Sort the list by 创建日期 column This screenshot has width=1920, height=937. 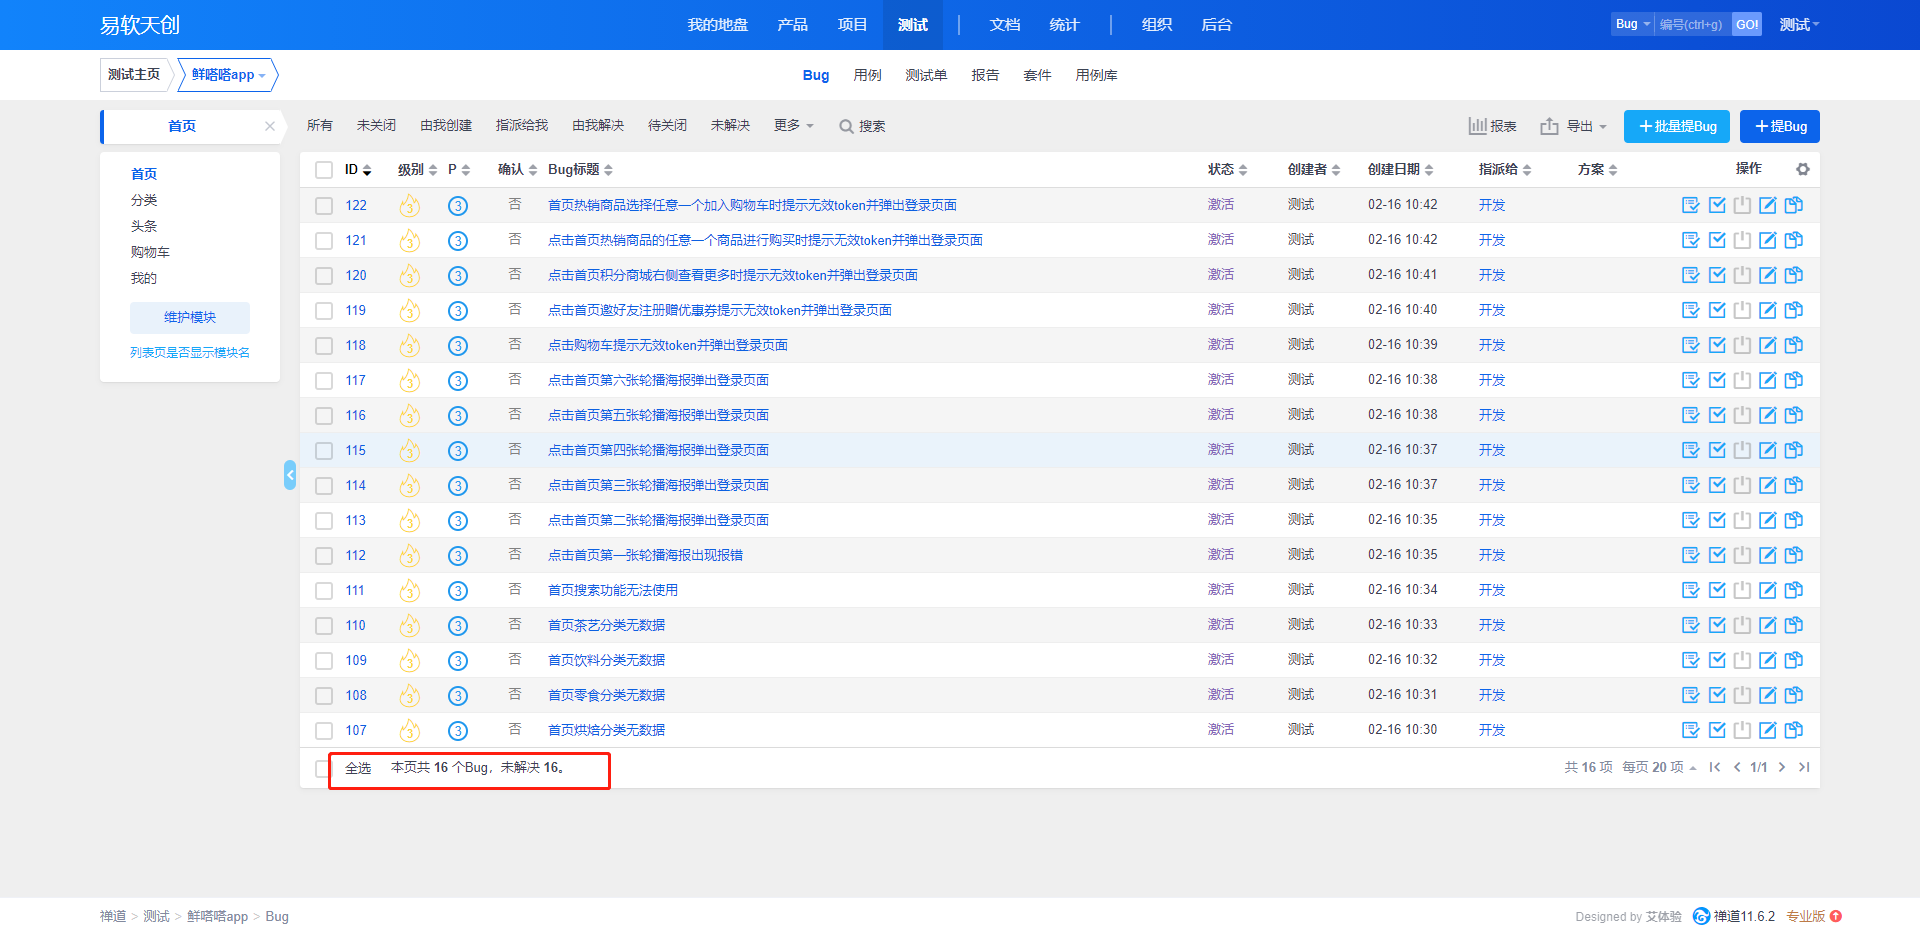(x=1400, y=169)
